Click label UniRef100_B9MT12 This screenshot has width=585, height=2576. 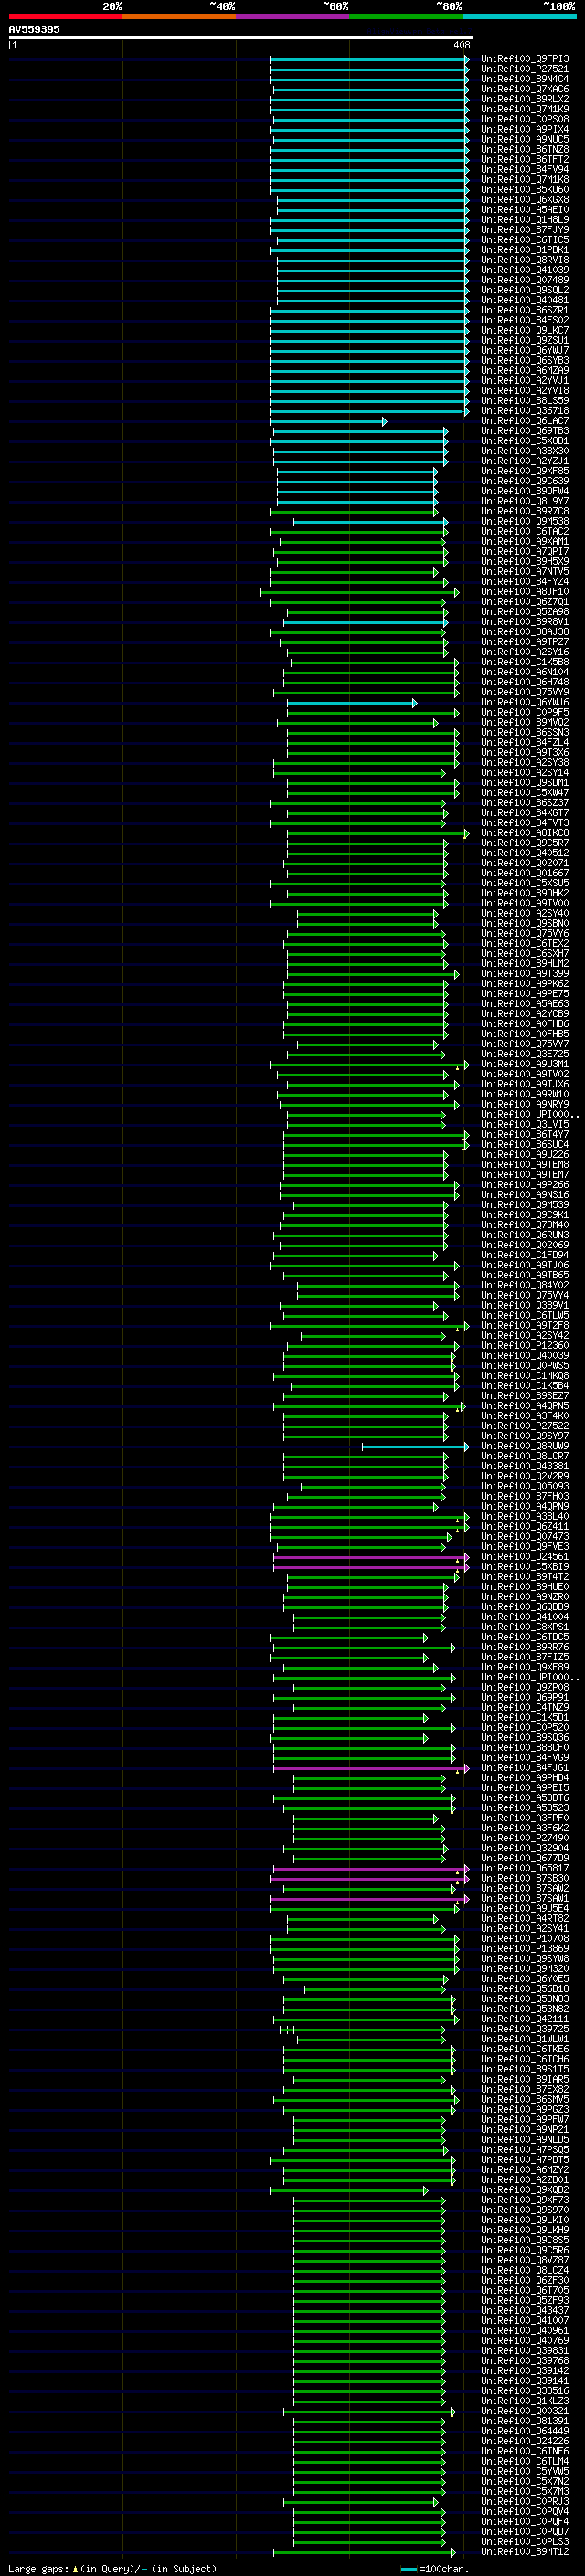524,2552
